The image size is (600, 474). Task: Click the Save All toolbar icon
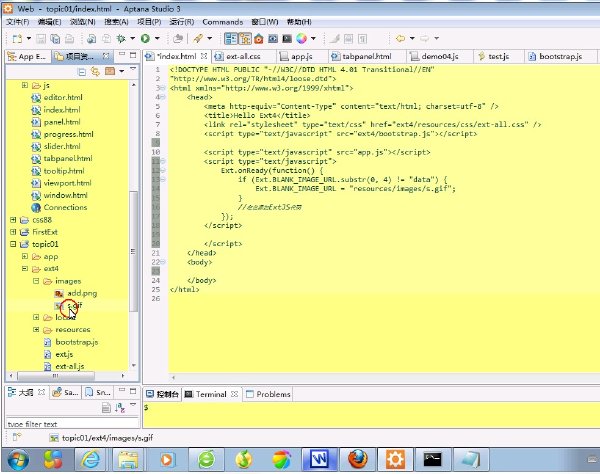click(55, 39)
